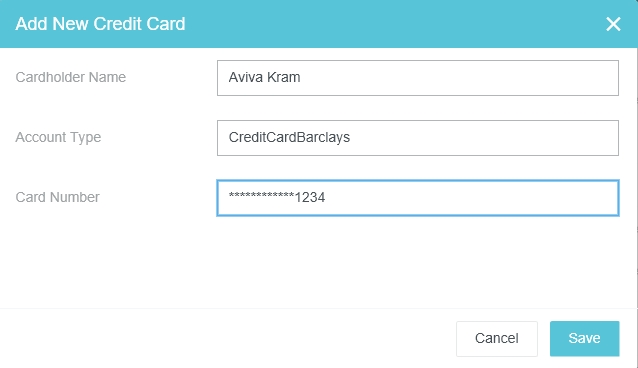This screenshot has height=368, width=638.
Task: Focus the Cardholder Name input field
Action: (418, 78)
